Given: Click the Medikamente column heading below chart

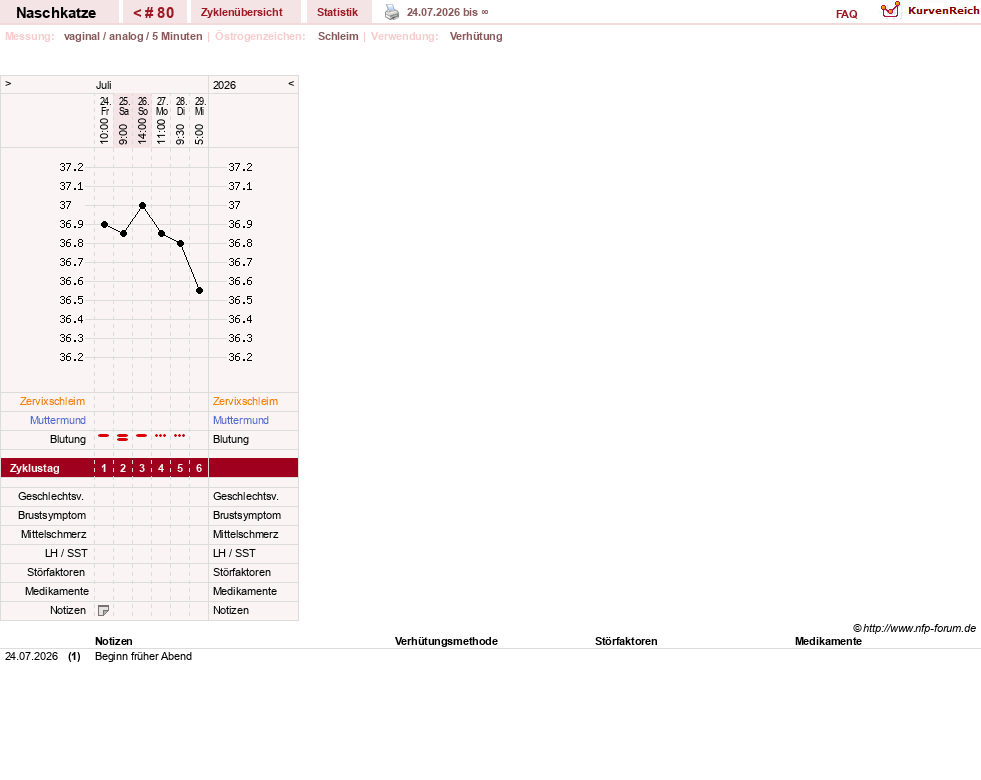Looking at the screenshot, I should coord(828,641).
